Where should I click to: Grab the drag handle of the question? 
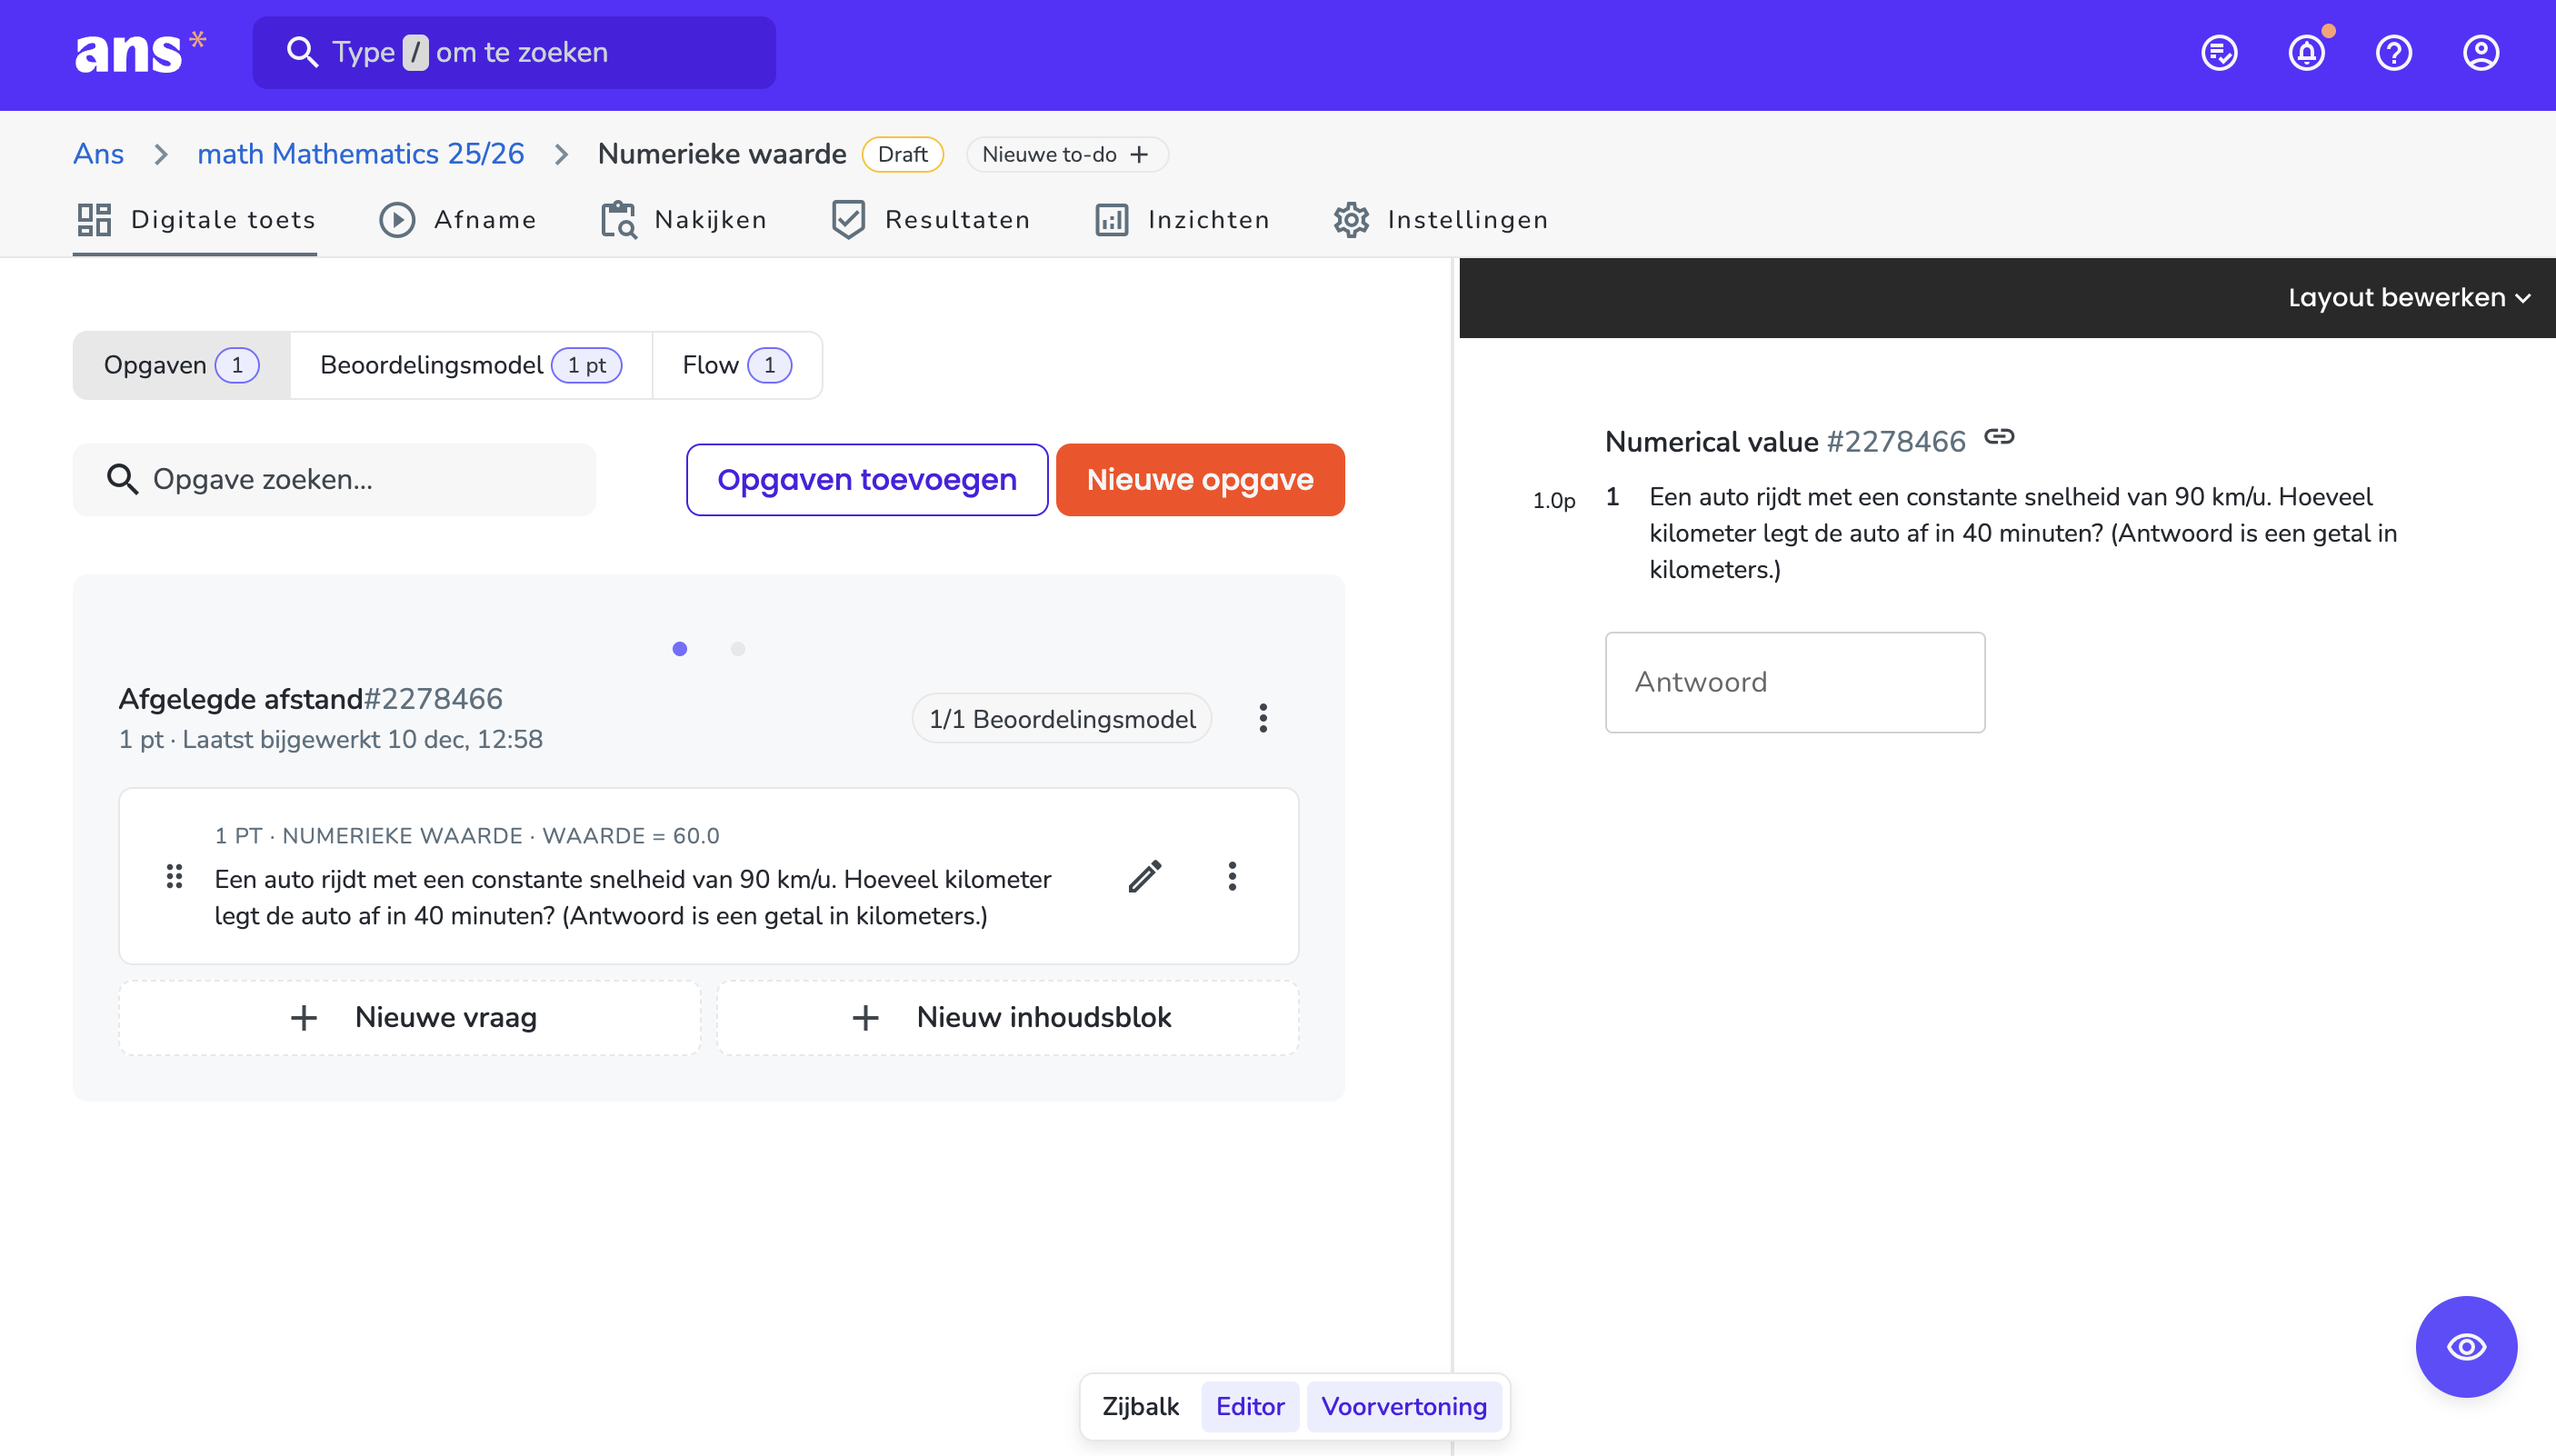click(x=174, y=876)
